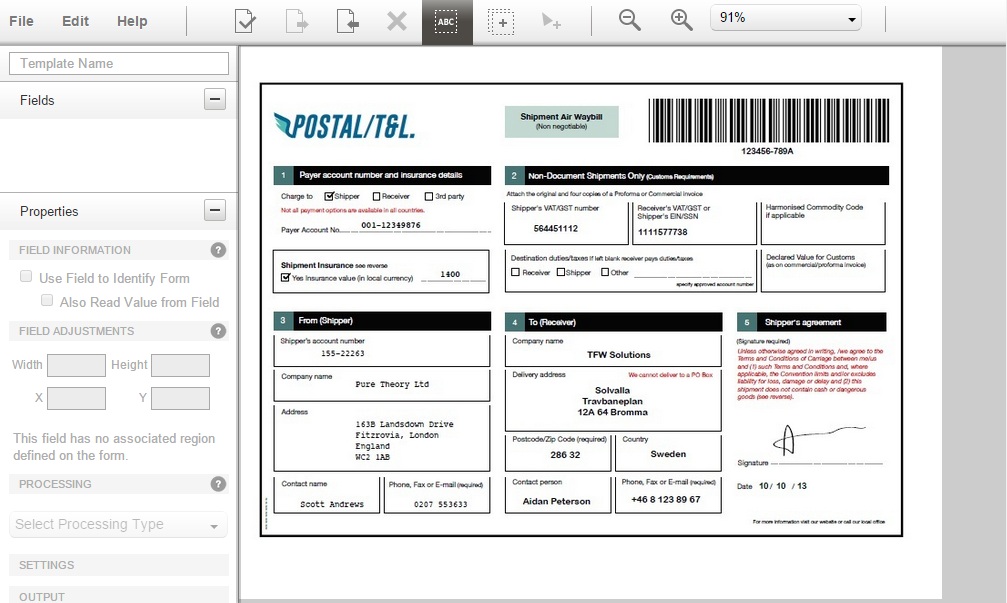Select the add region tool icon

501,22
